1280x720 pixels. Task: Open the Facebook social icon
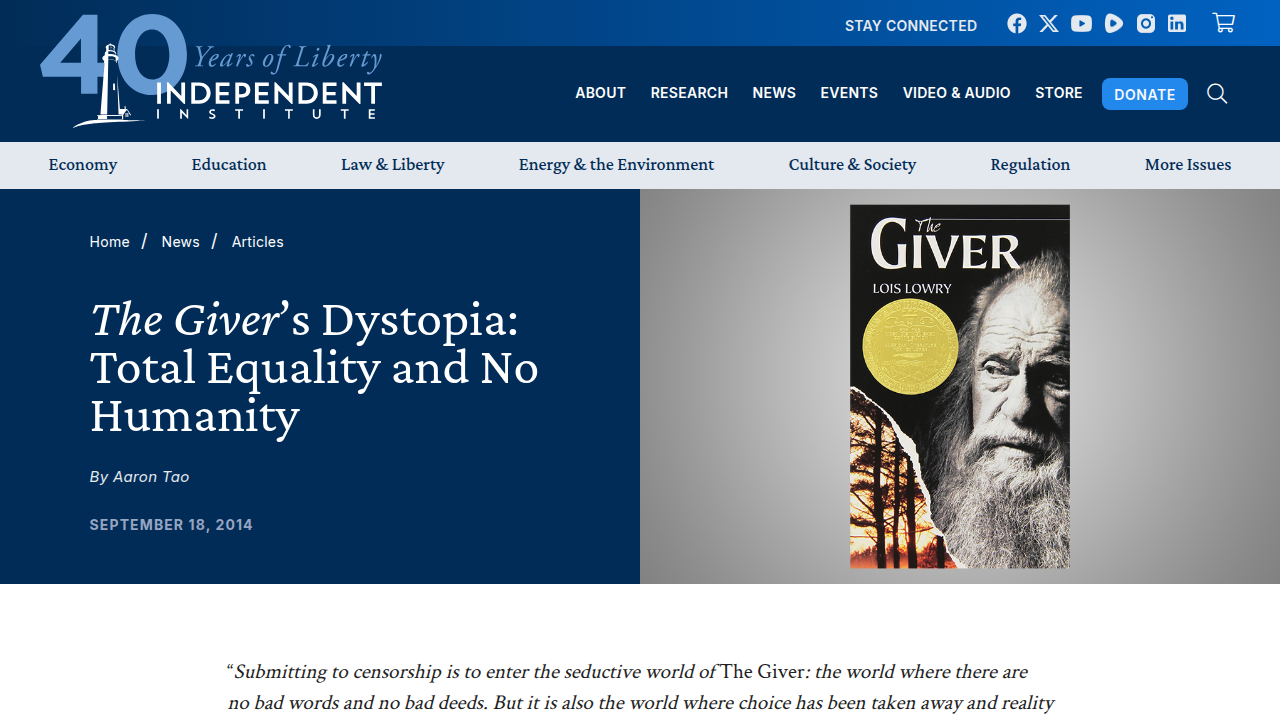pos(1017,24)
